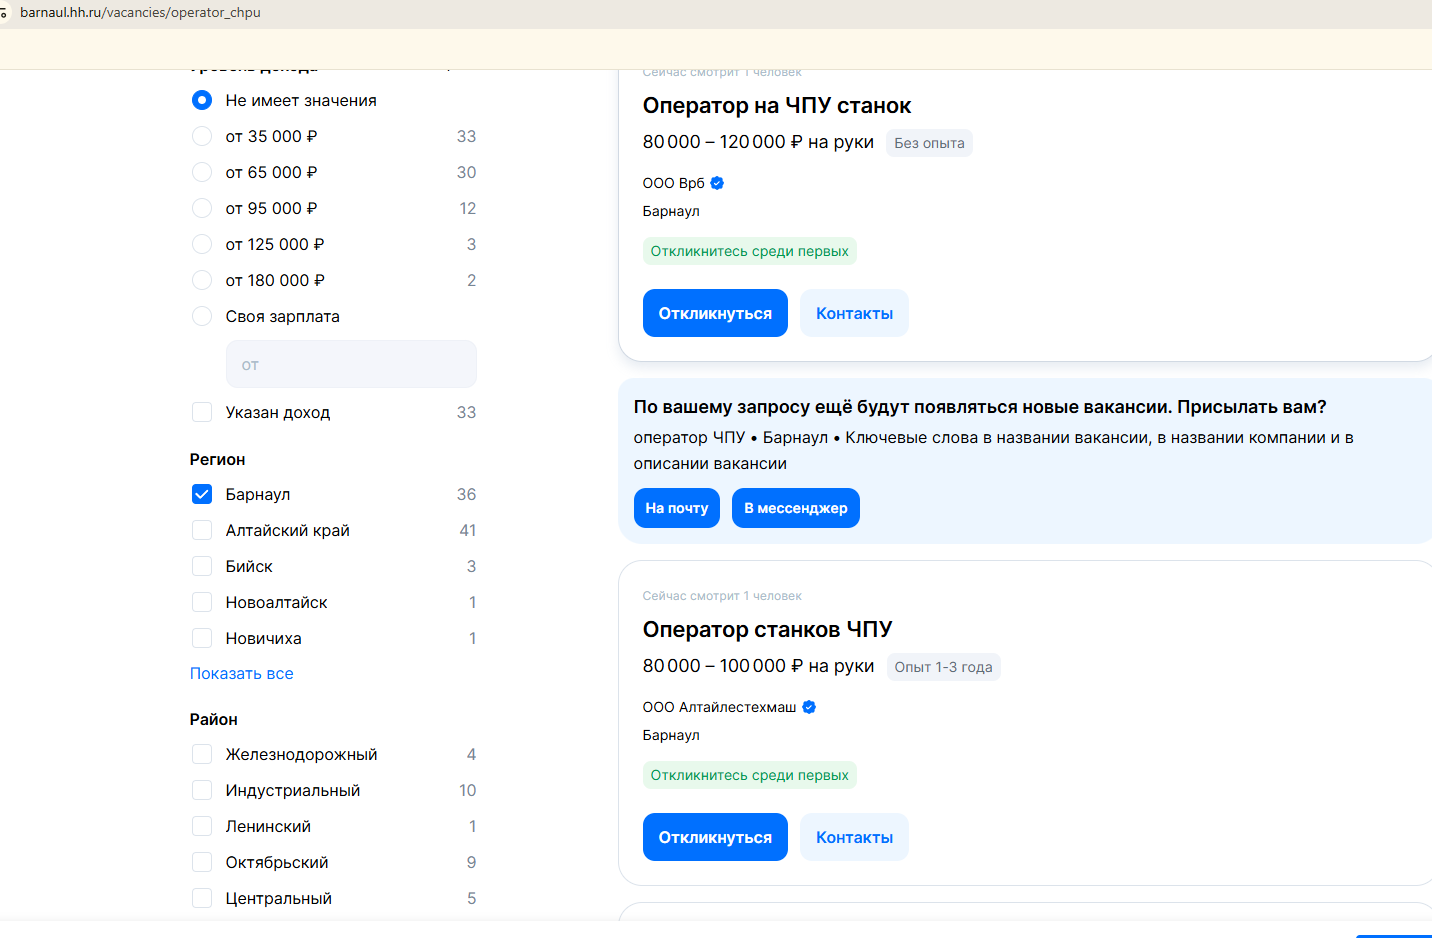
Task: Click the "В мессенджер" subscription button
Action: click(x=795, y=508)
